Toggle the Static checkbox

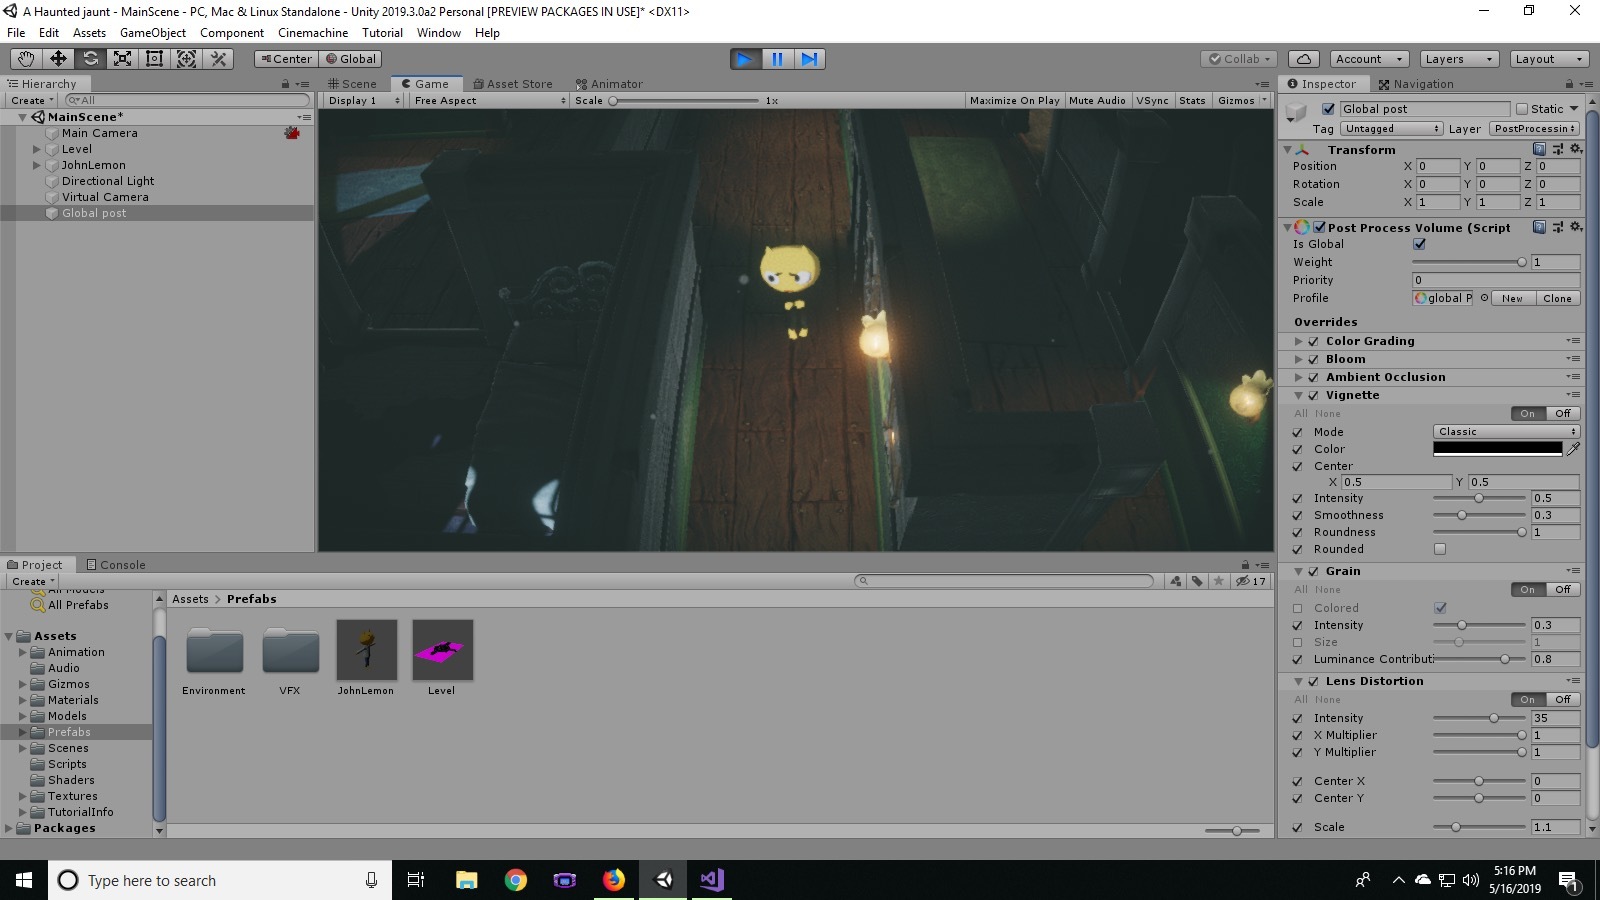click(1522, 109)
